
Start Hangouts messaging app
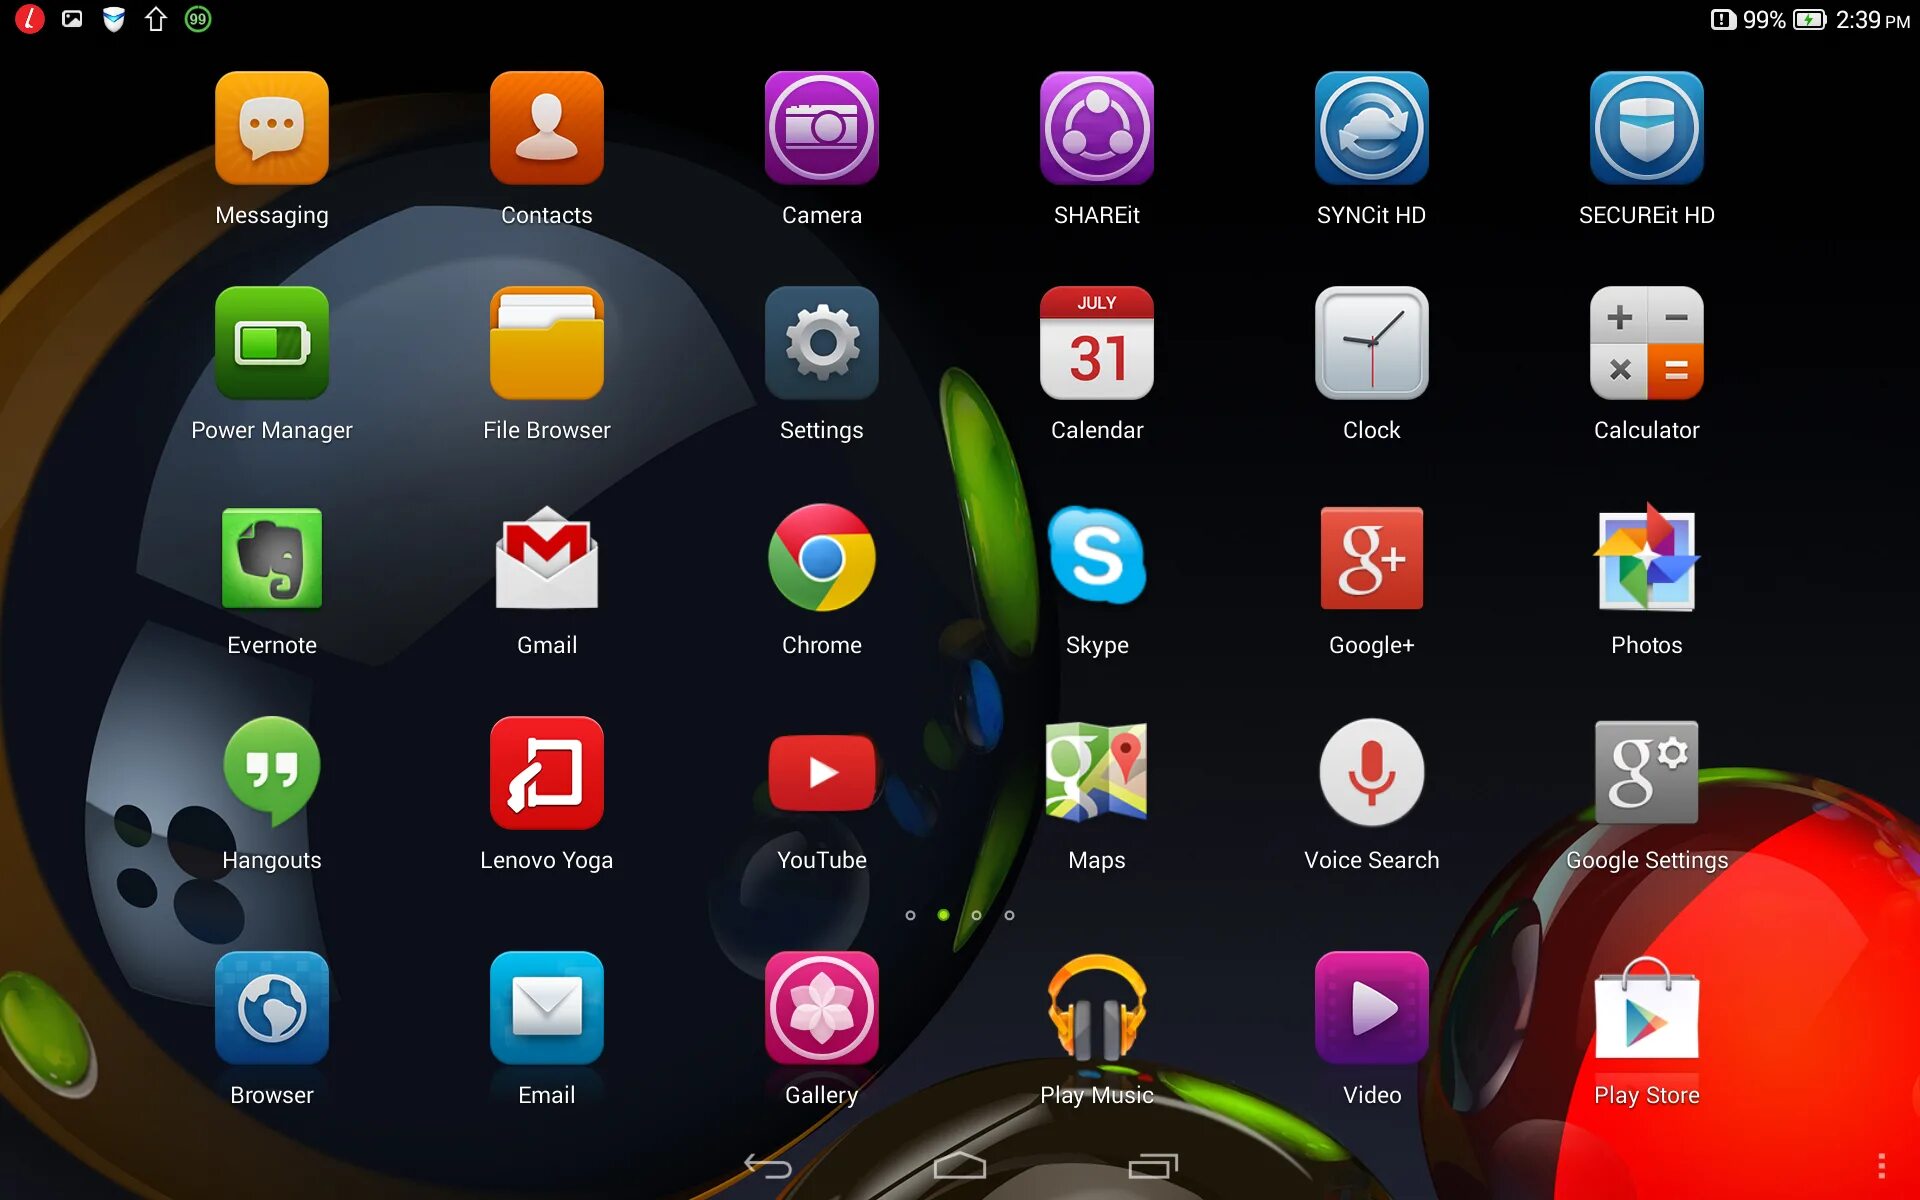click(271, 773)
